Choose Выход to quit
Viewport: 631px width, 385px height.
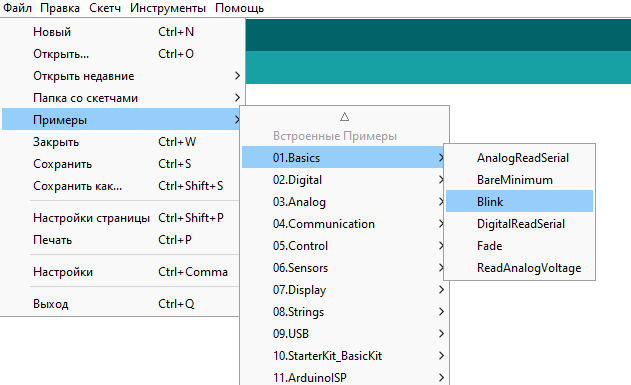pos(122,303)
